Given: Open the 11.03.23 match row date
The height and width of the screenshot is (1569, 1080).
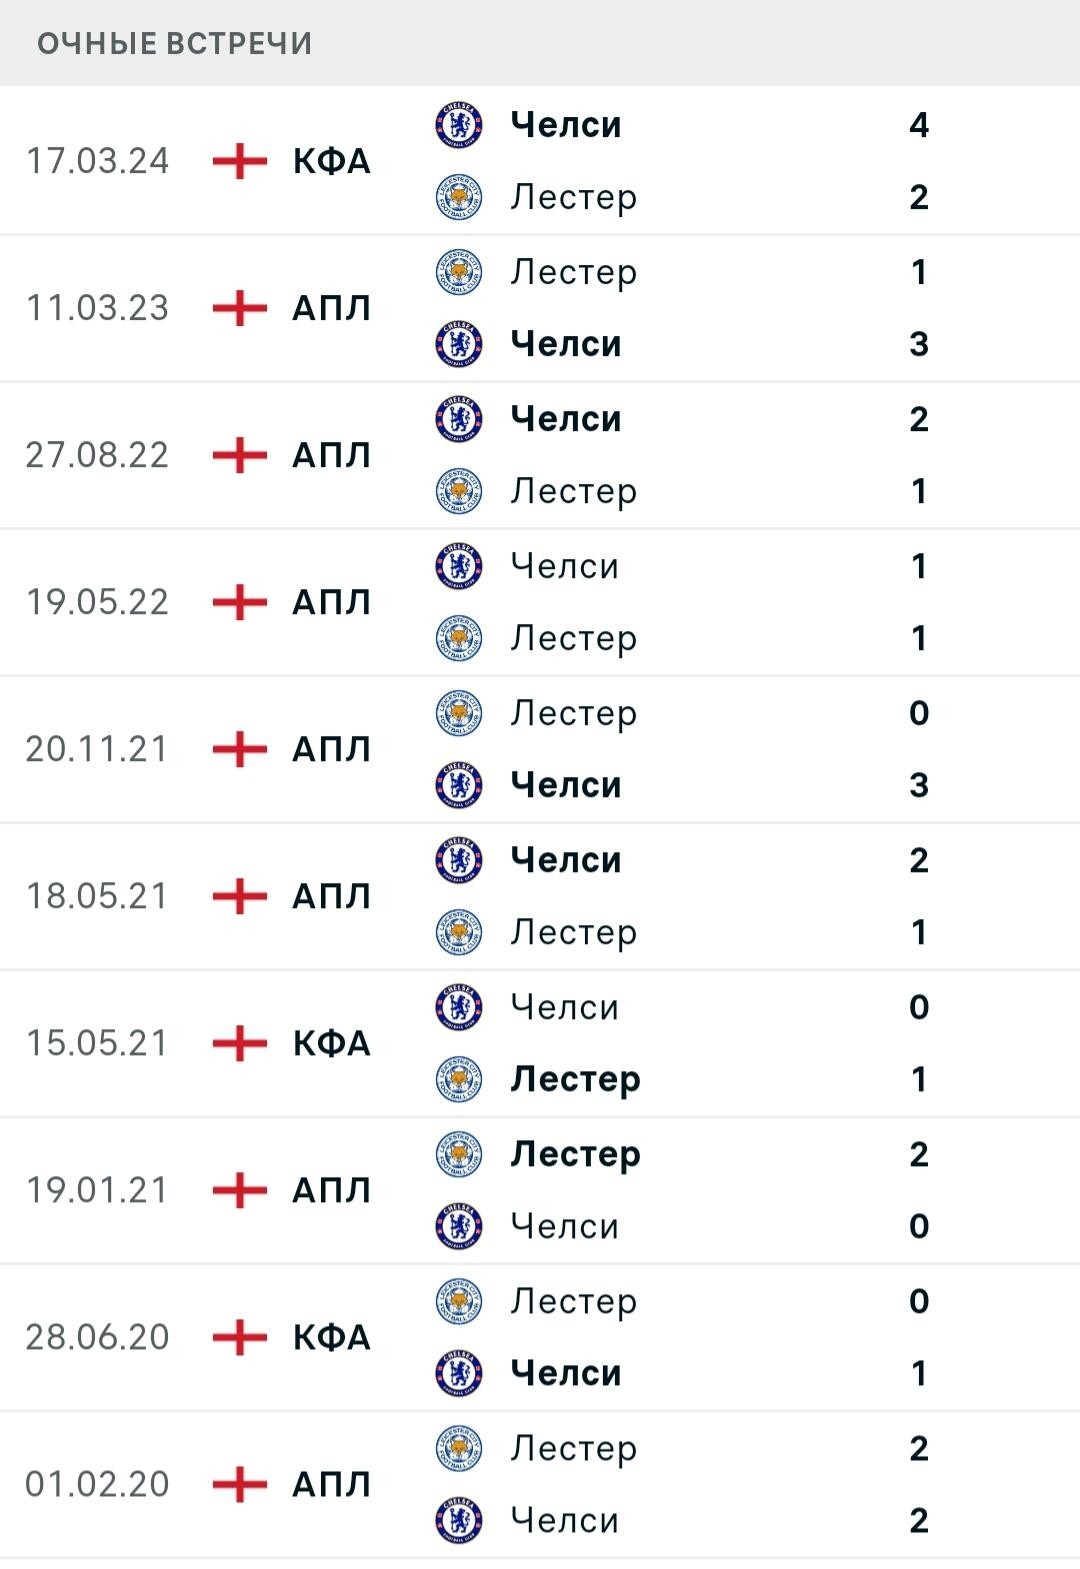Looking at the screenshot, I should [97, 308].
